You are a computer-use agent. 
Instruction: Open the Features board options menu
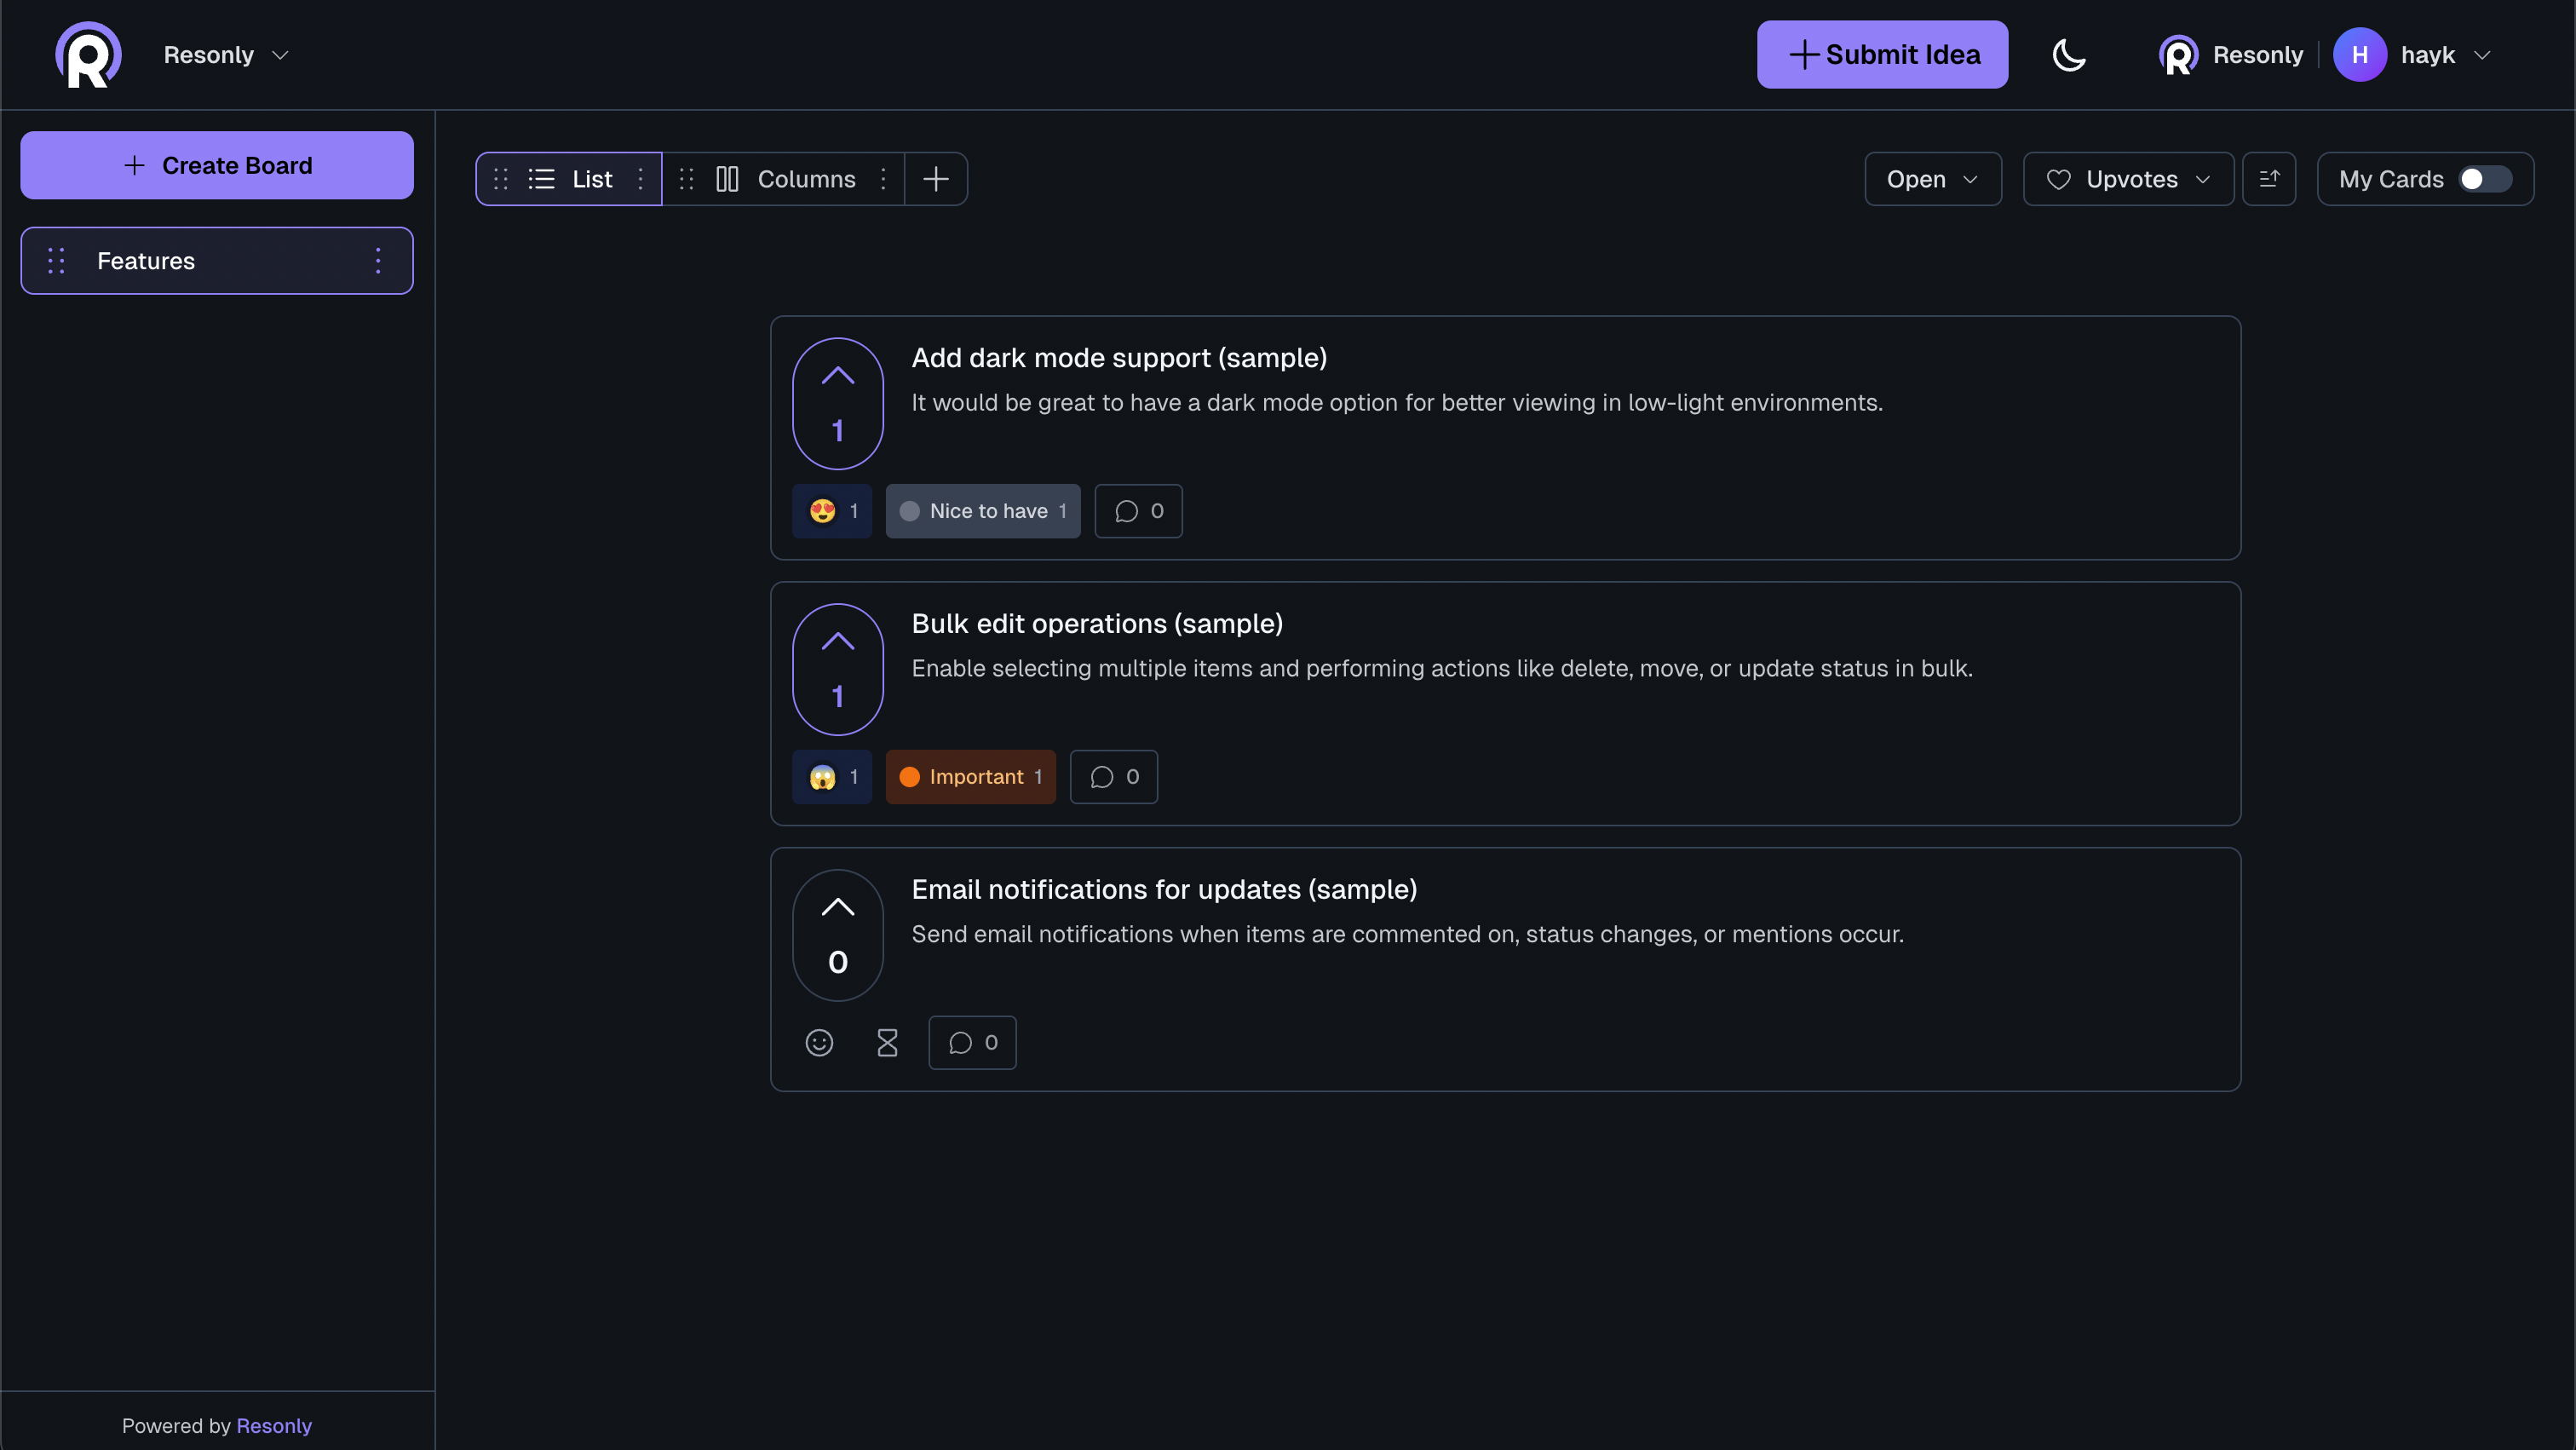[378, 261]
